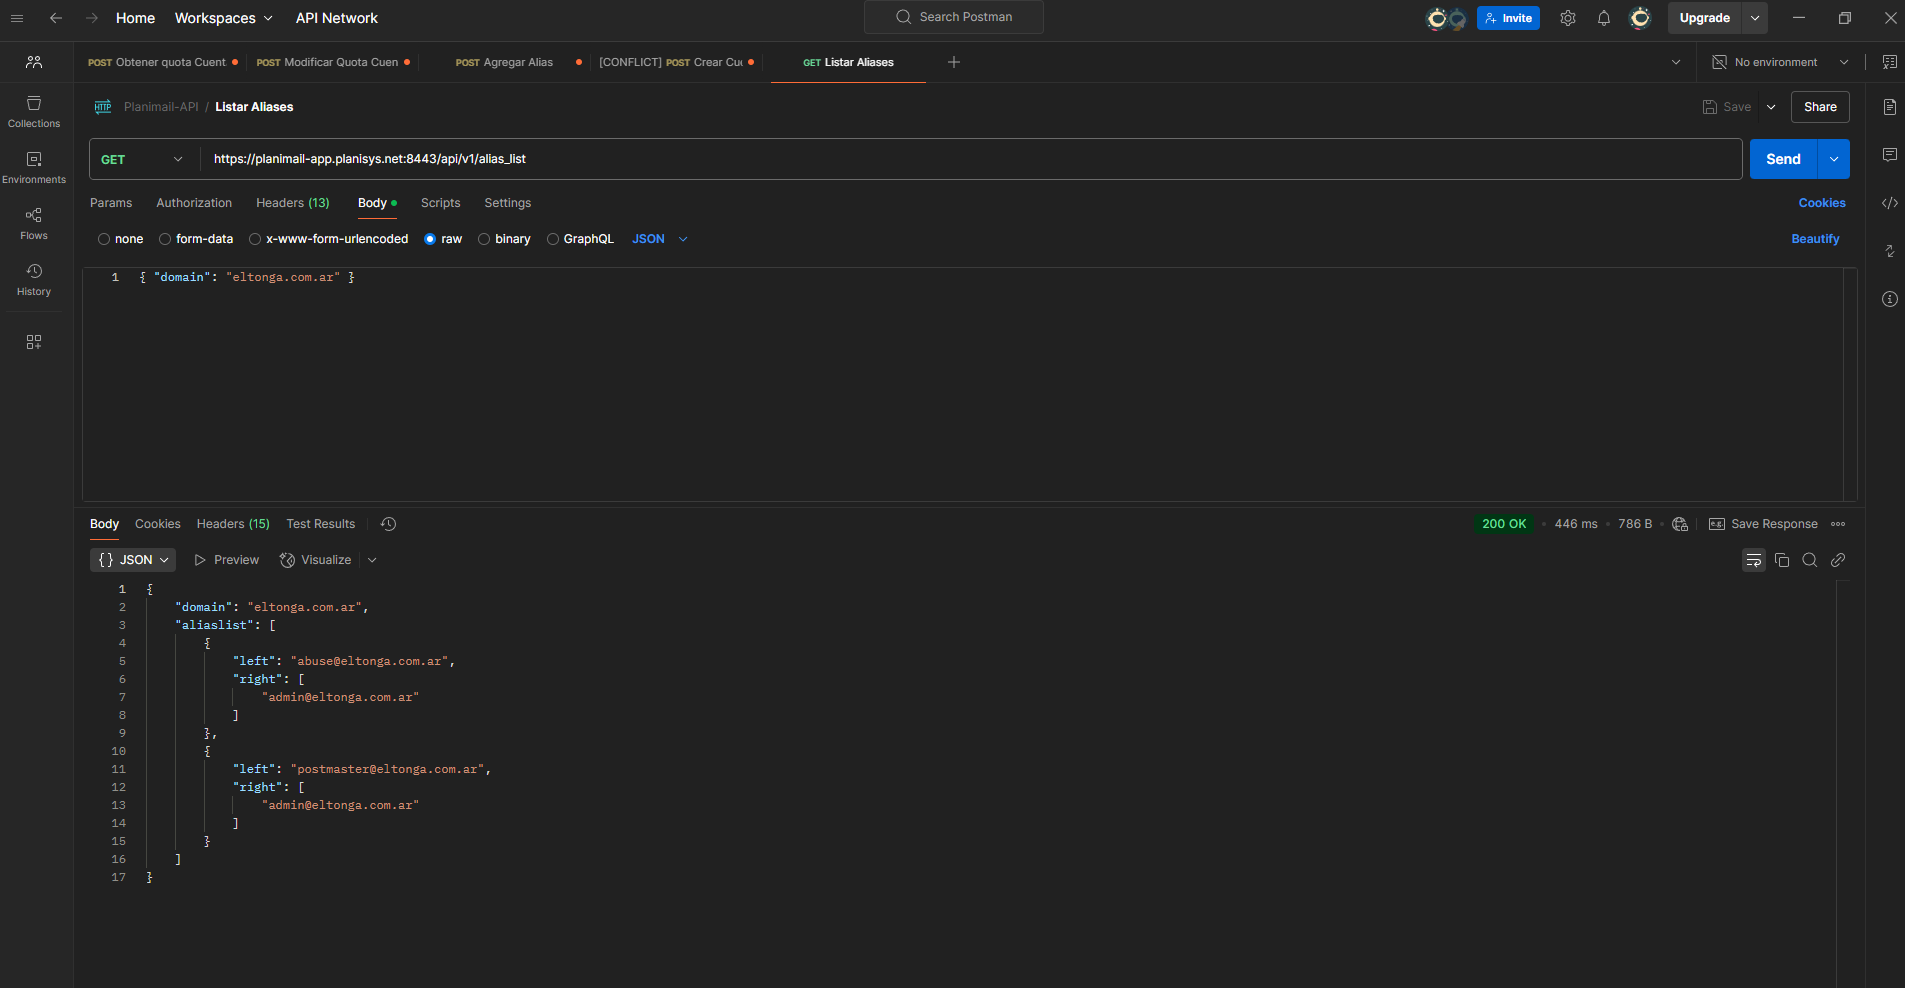
Task: Open the Send button options arrow
Action: tap(1834, 159)
